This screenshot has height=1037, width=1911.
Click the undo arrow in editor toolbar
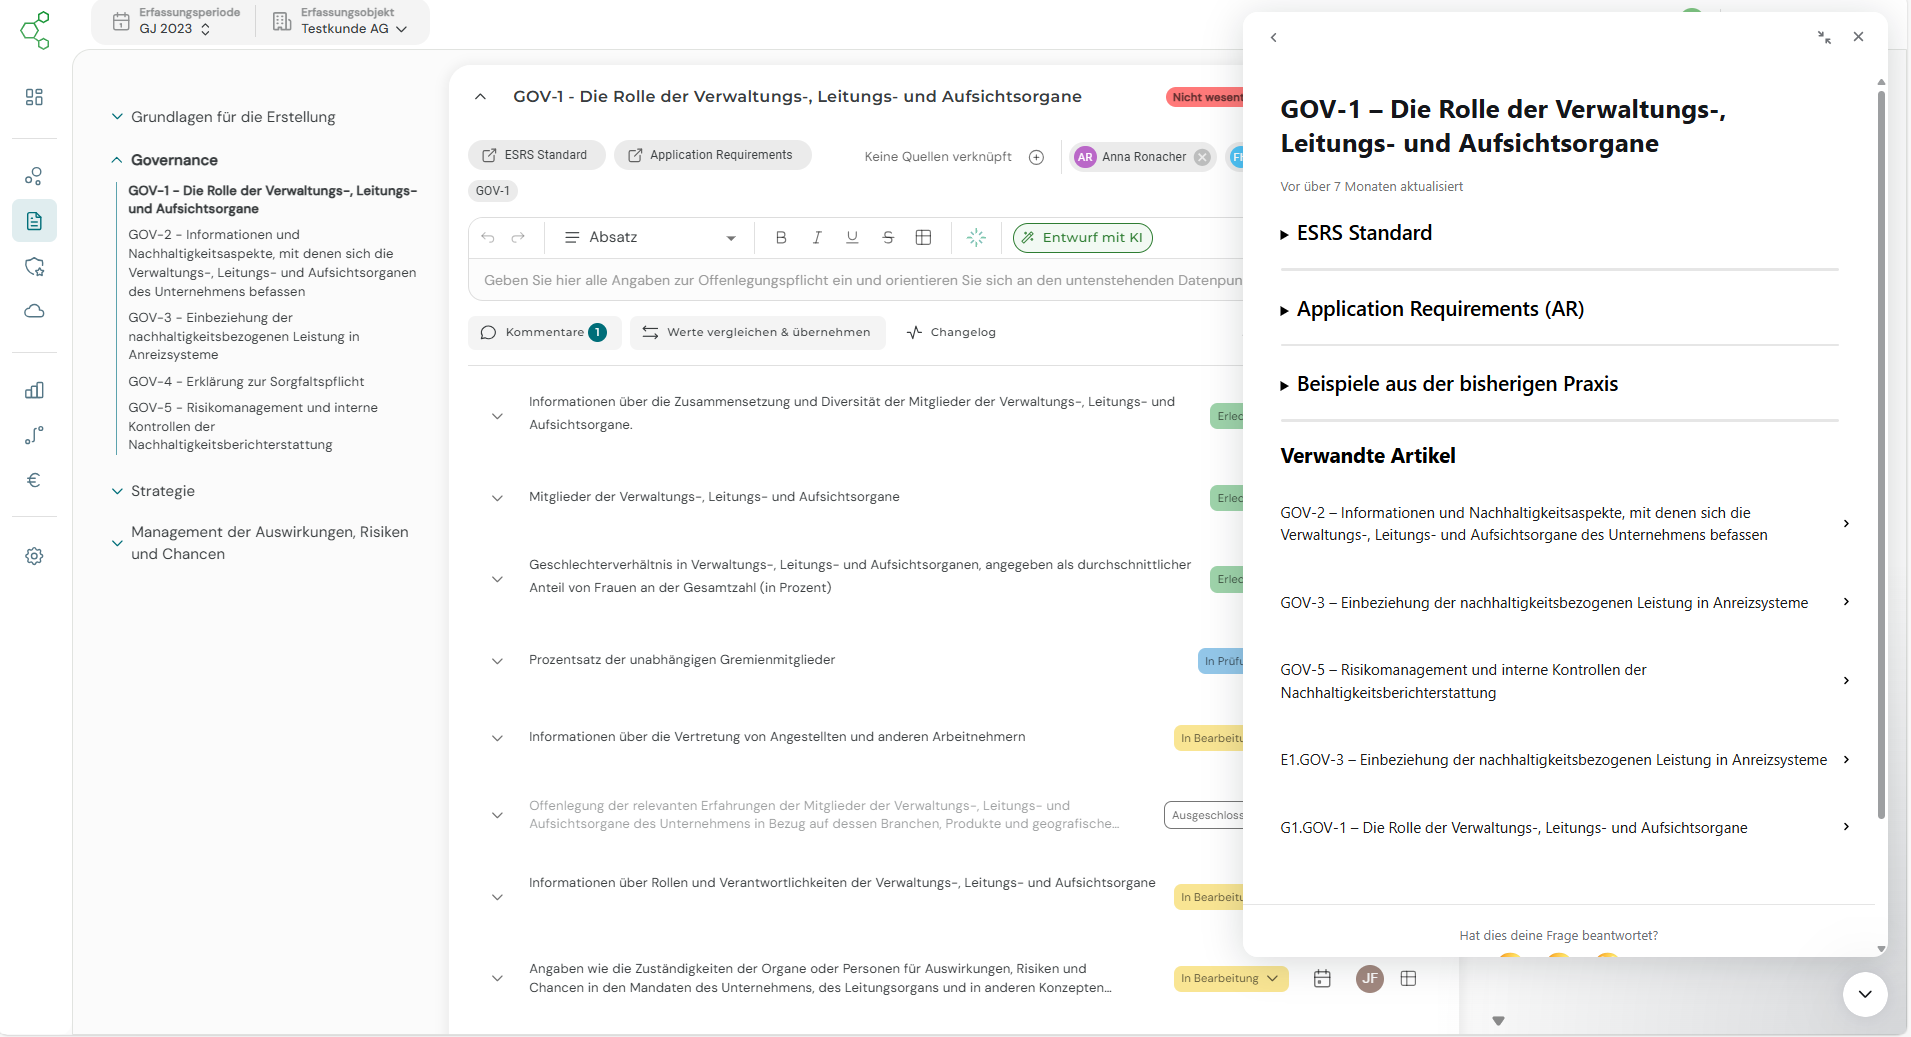(x=488, y=237)
